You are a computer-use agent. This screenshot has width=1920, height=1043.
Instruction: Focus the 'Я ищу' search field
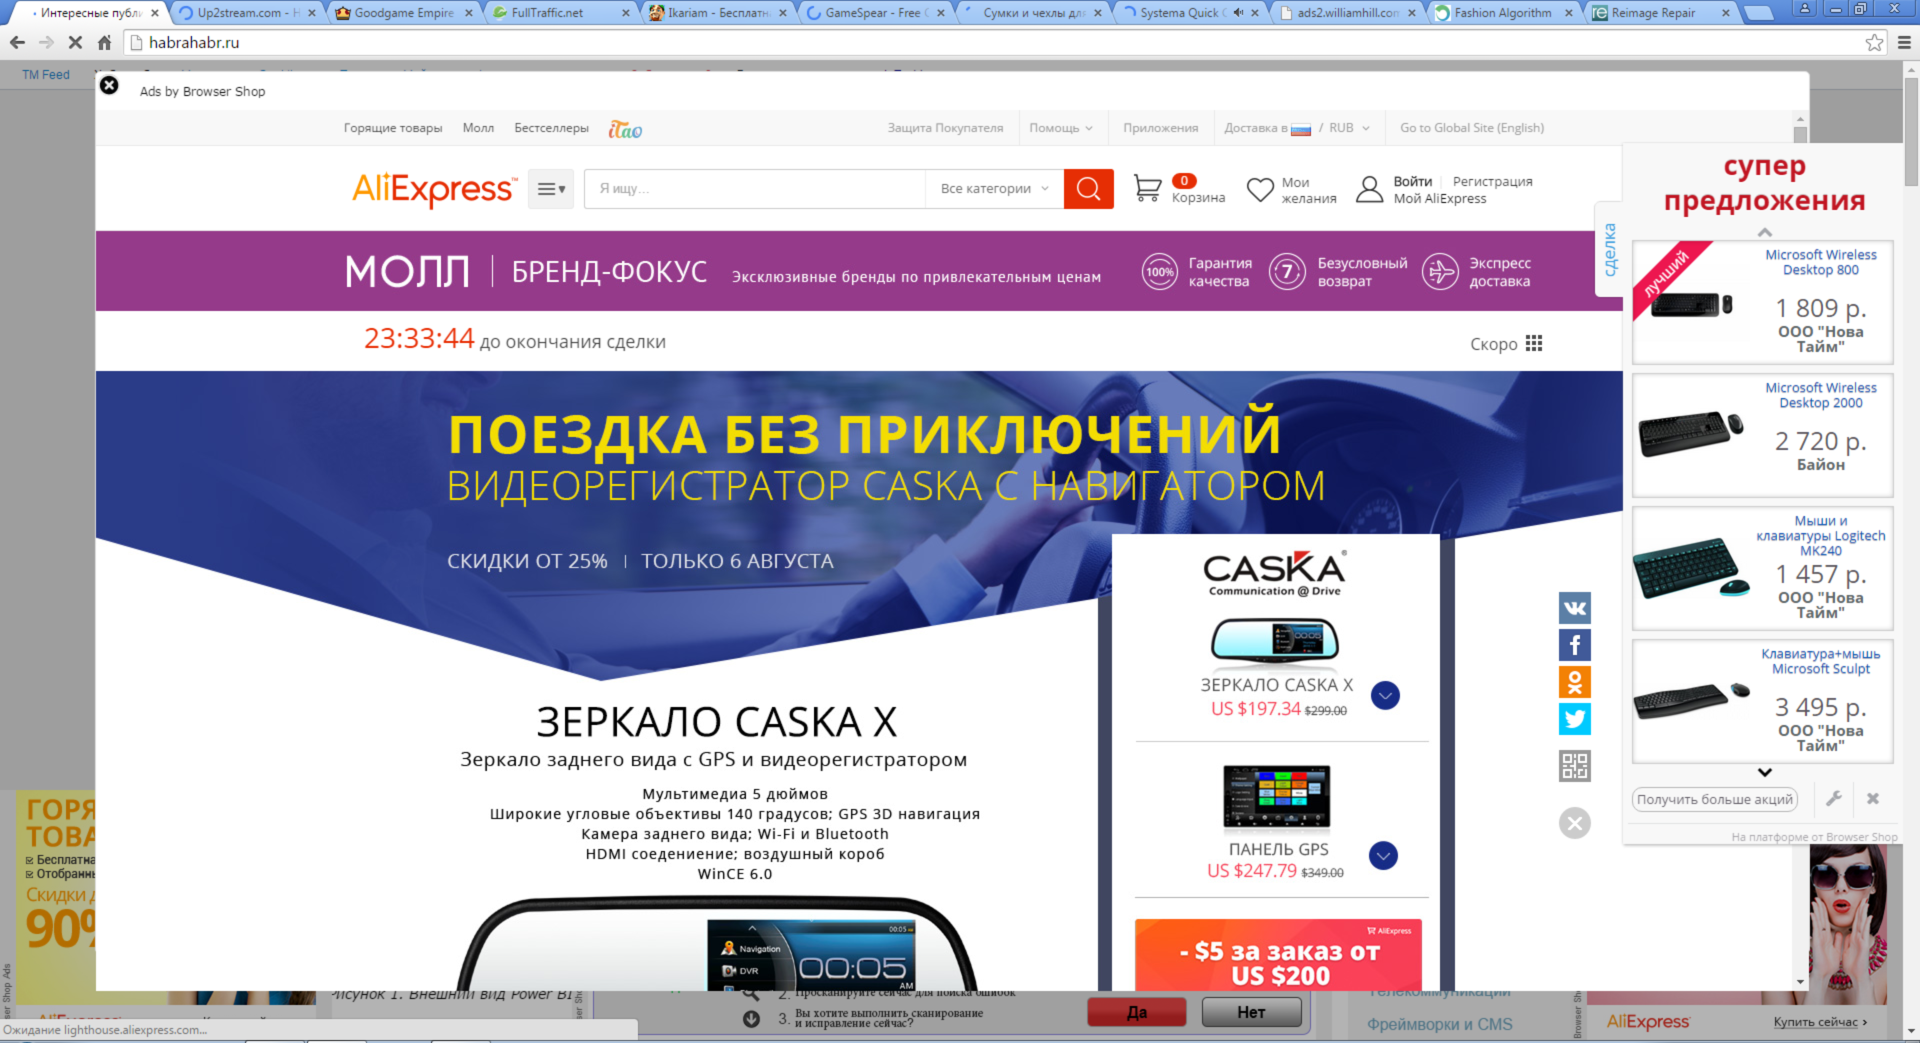click(x=755, y=189)
